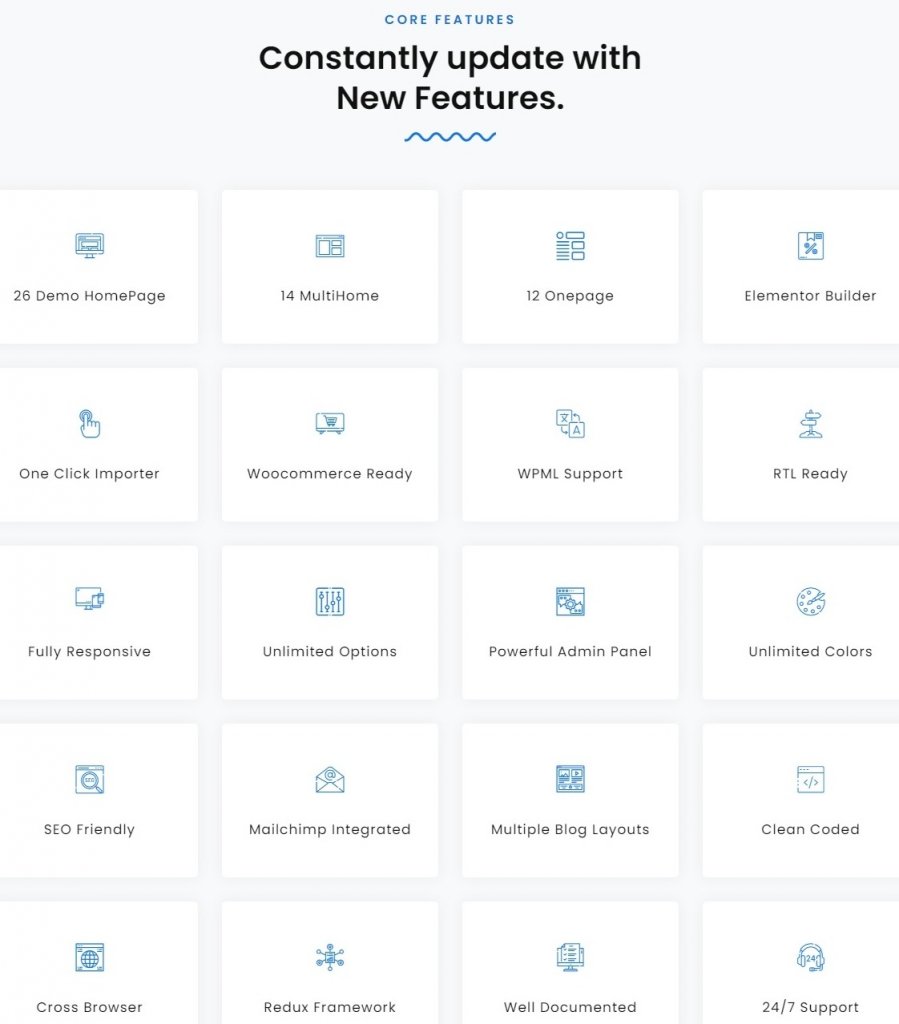The width and height of the screenshot is (899, 1024).
Task: Click the 26 Demo HomePage monitor icon
Action: (89, 246)
